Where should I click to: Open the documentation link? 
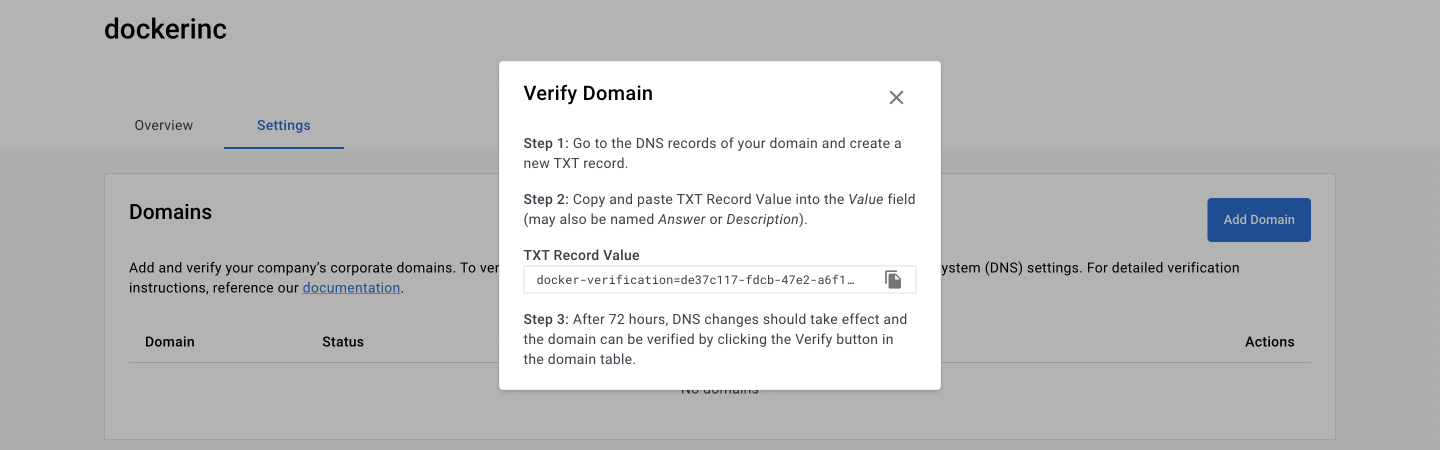[352, 287]
